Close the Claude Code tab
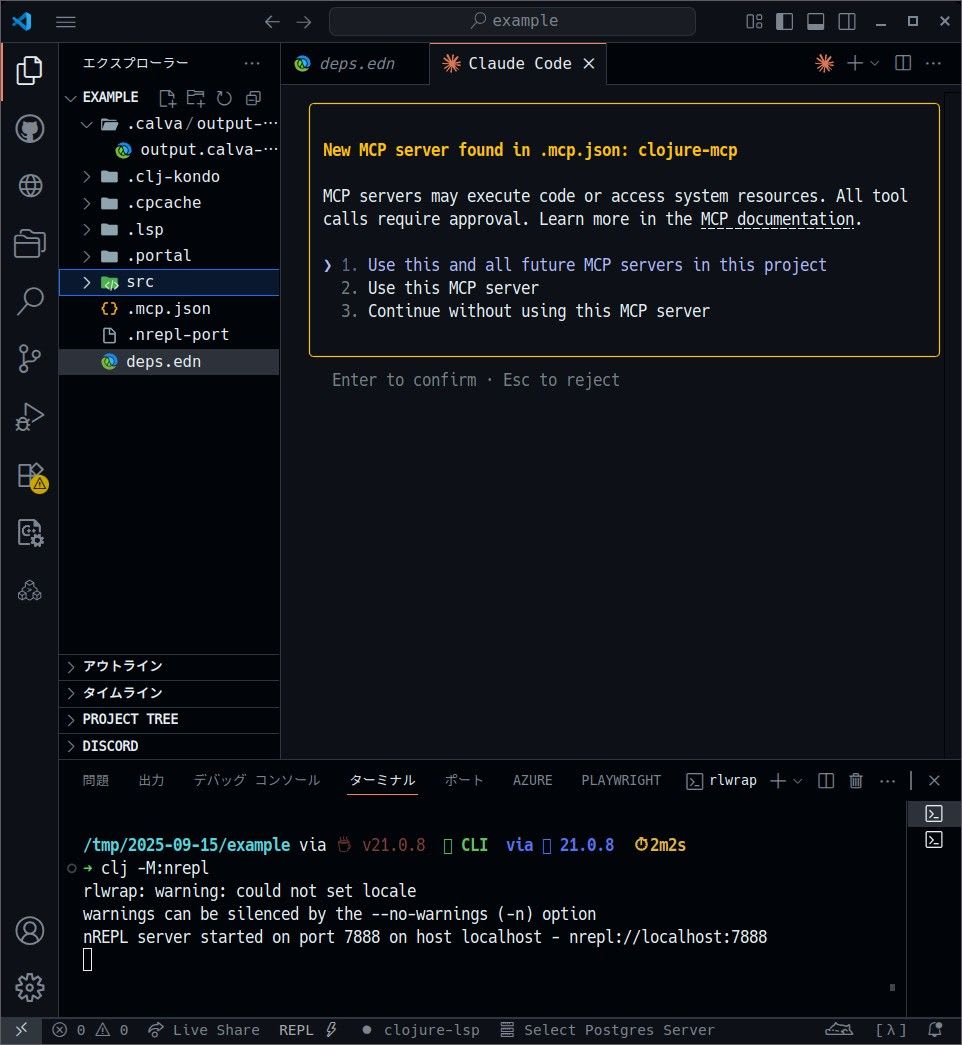Image resolution: width=962 pixels, height=1045 pixels. [589, 63]
